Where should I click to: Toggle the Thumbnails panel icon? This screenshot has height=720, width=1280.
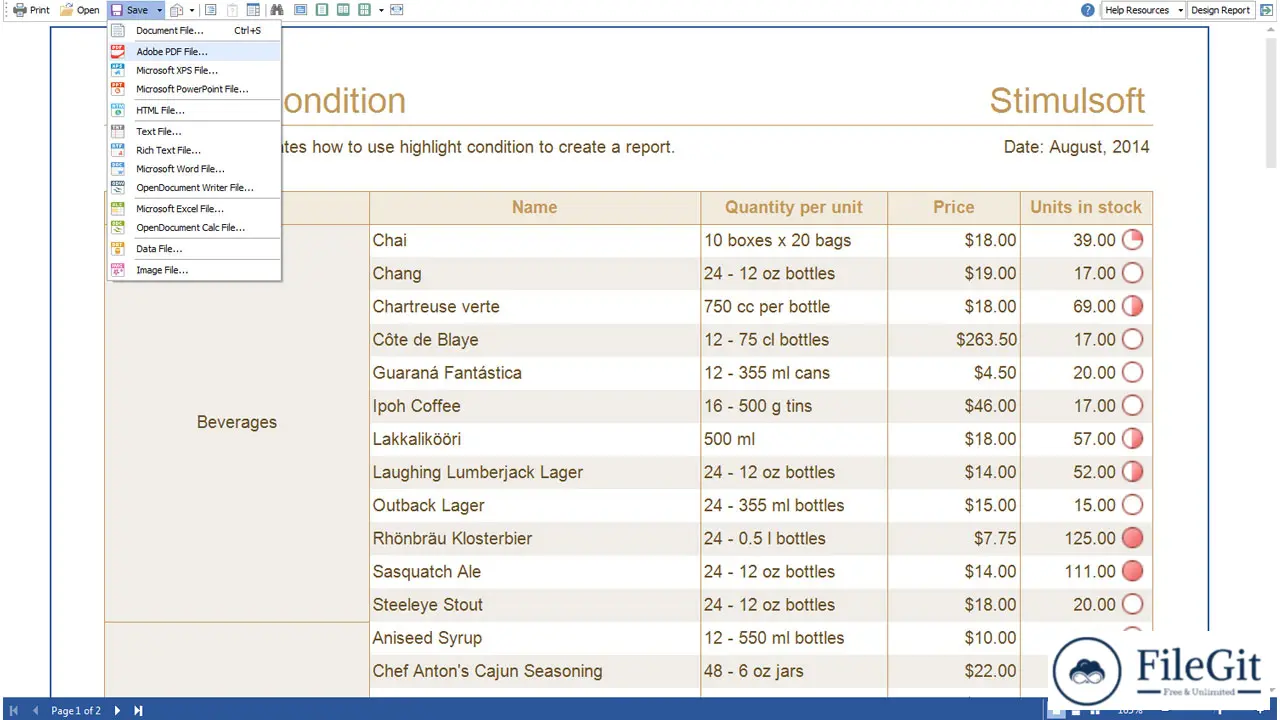click(x=253, y=10)
